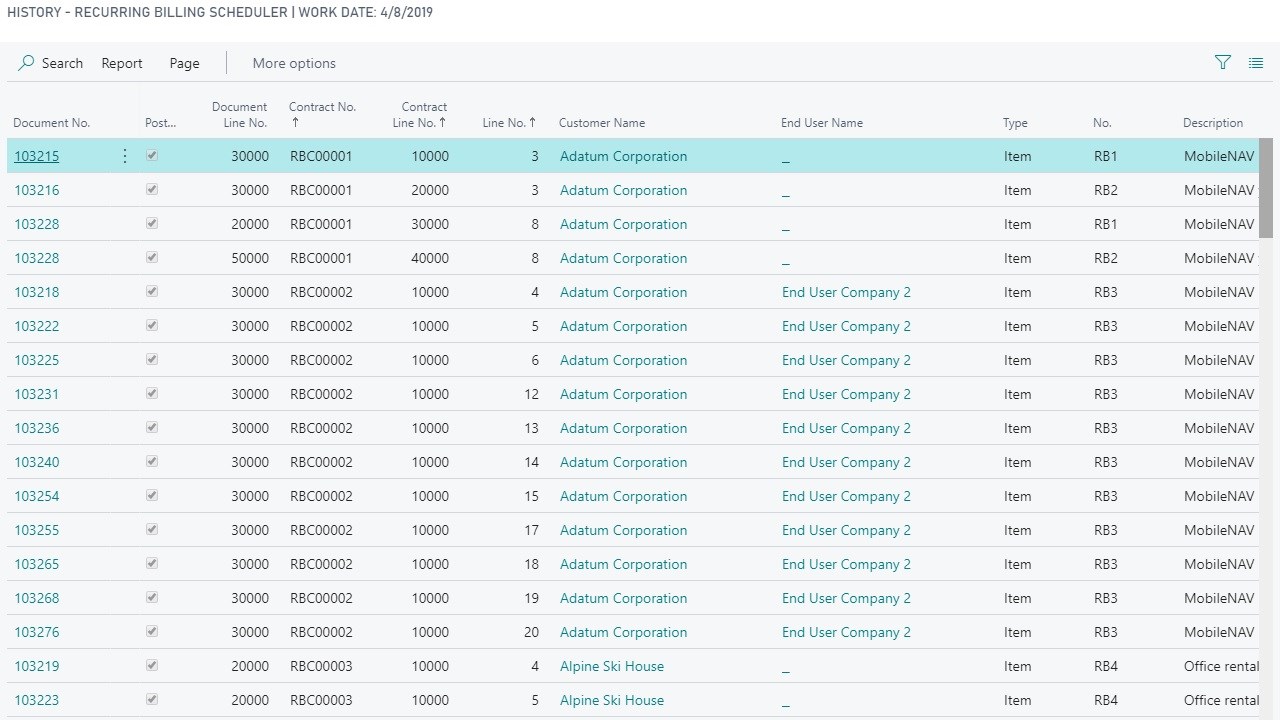Viewport: 1280px width, 720px height.
Task: Open document 103216 link
Action: [x=37, y=190]
